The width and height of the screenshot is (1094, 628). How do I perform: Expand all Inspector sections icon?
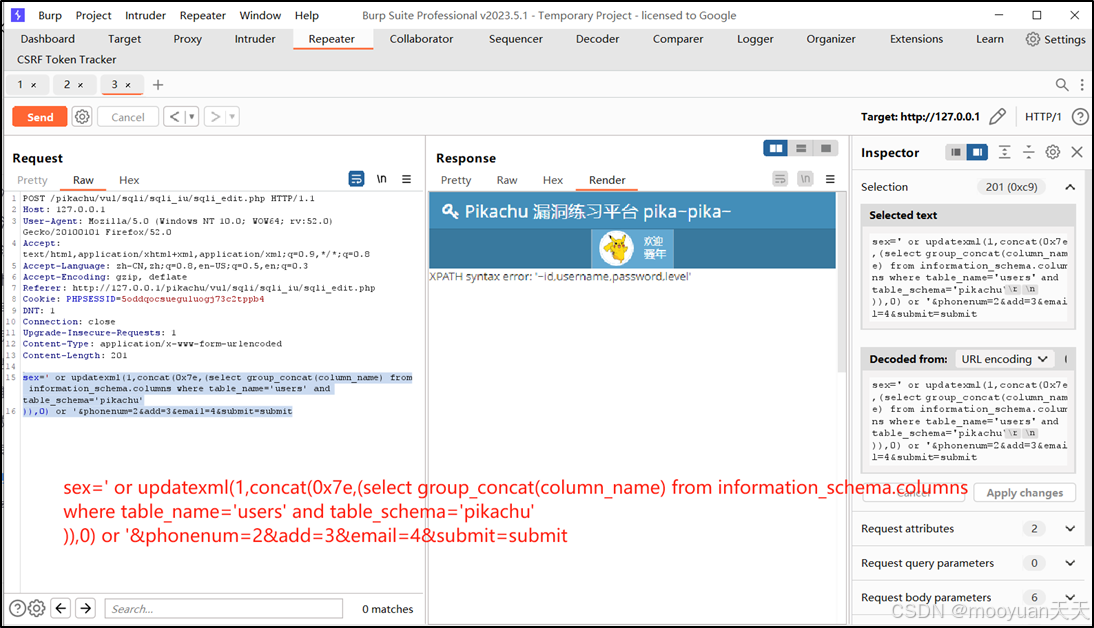pyautogui.click(x=1004, y=152)
